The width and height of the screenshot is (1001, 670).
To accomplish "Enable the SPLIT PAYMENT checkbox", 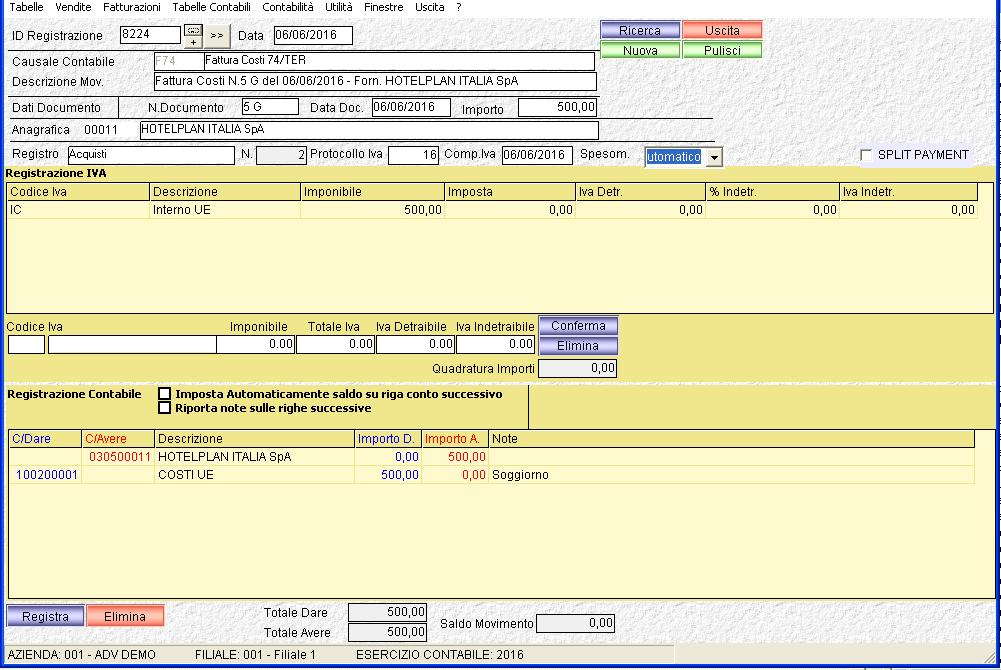I will click(866, 155).
